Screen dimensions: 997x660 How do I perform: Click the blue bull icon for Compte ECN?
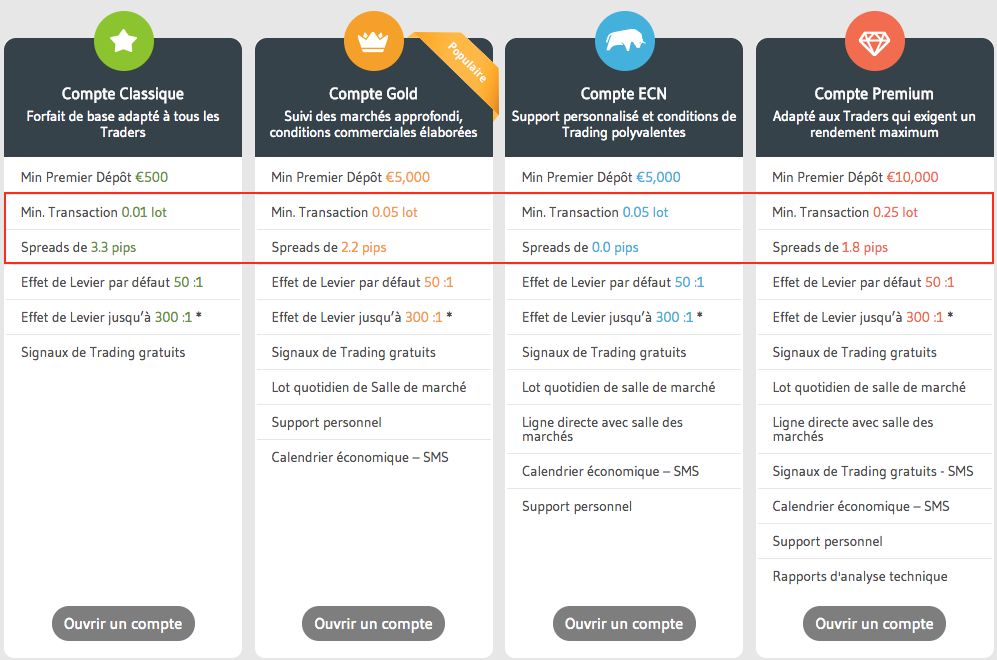pos(624,41)
